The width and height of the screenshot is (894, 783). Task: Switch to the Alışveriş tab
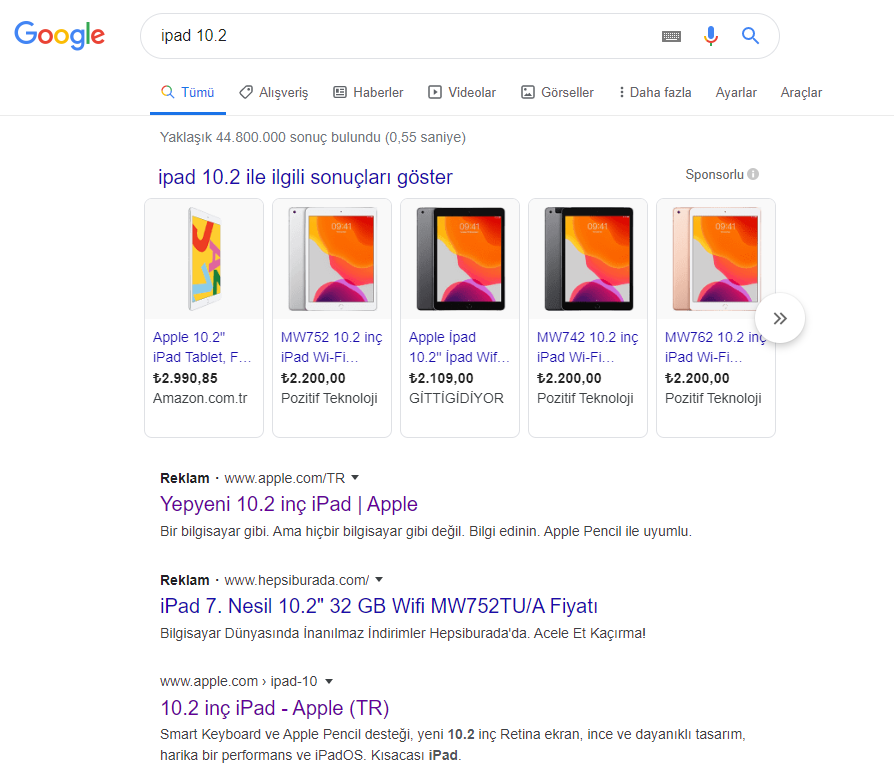click(274, 92)
